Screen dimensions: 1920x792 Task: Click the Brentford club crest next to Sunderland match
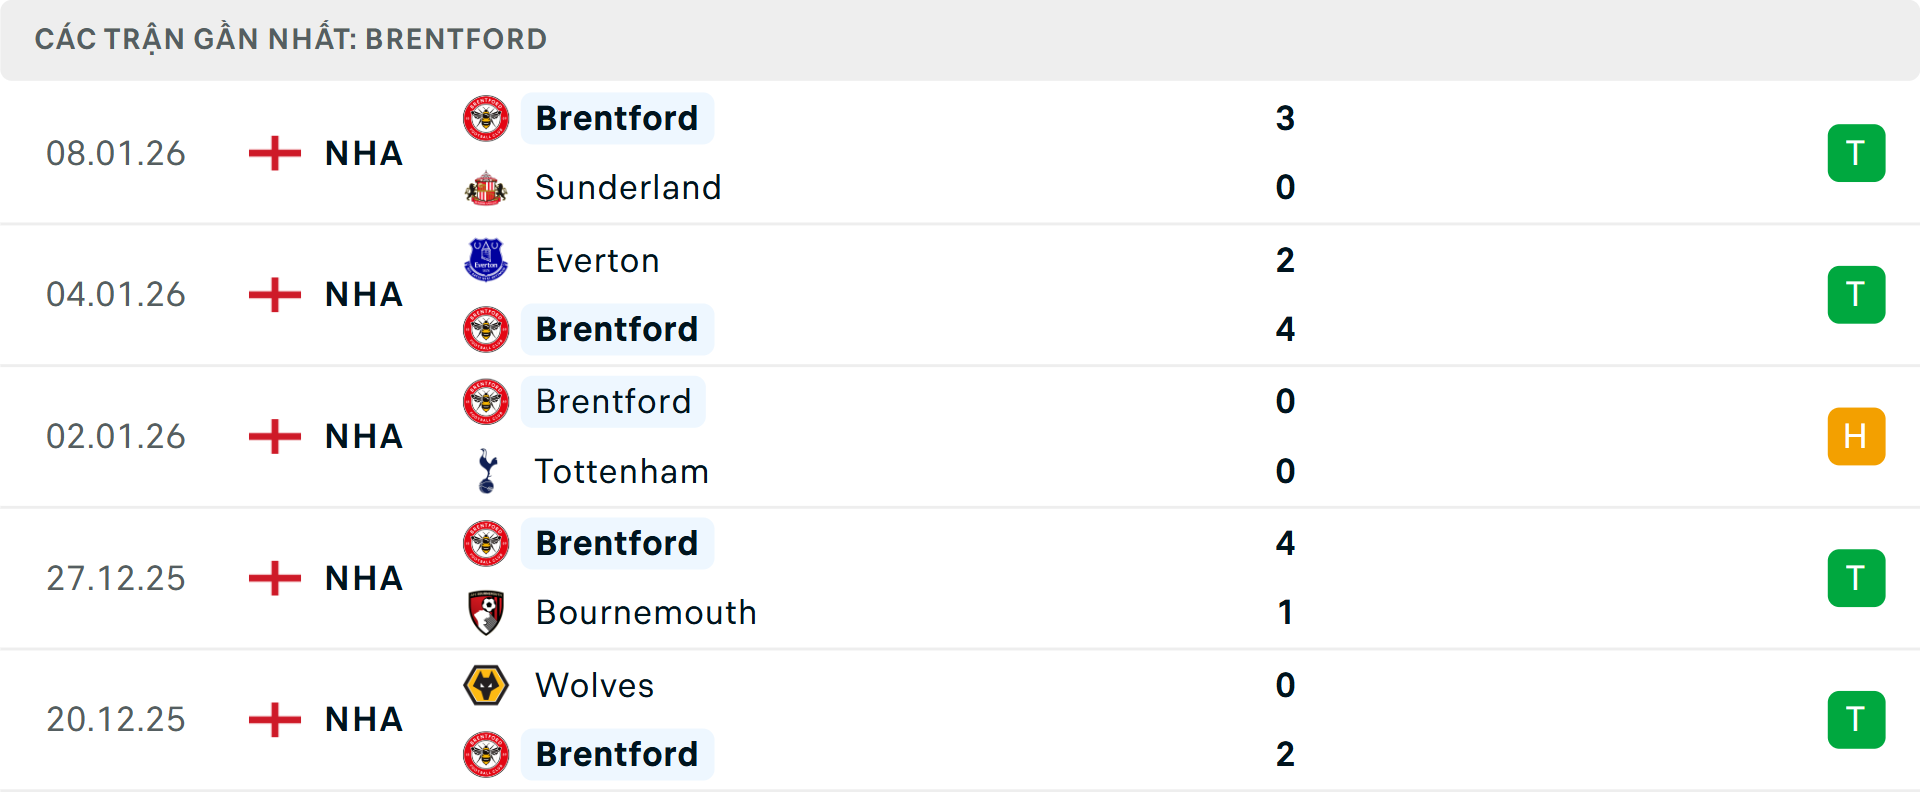pyautogui.click(x=486, y=118)
